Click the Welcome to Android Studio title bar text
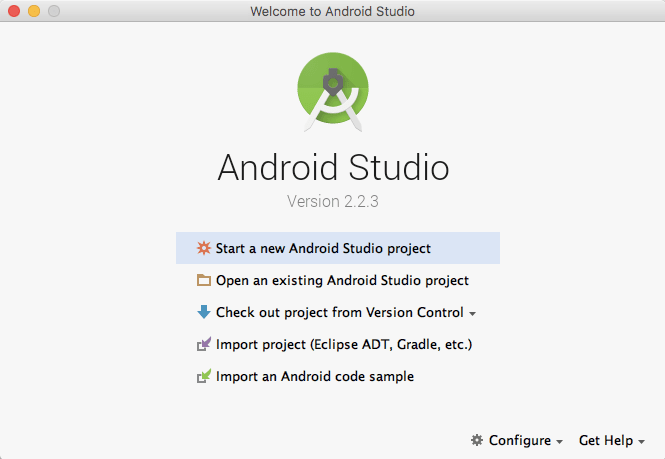The width and height of the screenshot is (665, 459). [x=332, y=11]
